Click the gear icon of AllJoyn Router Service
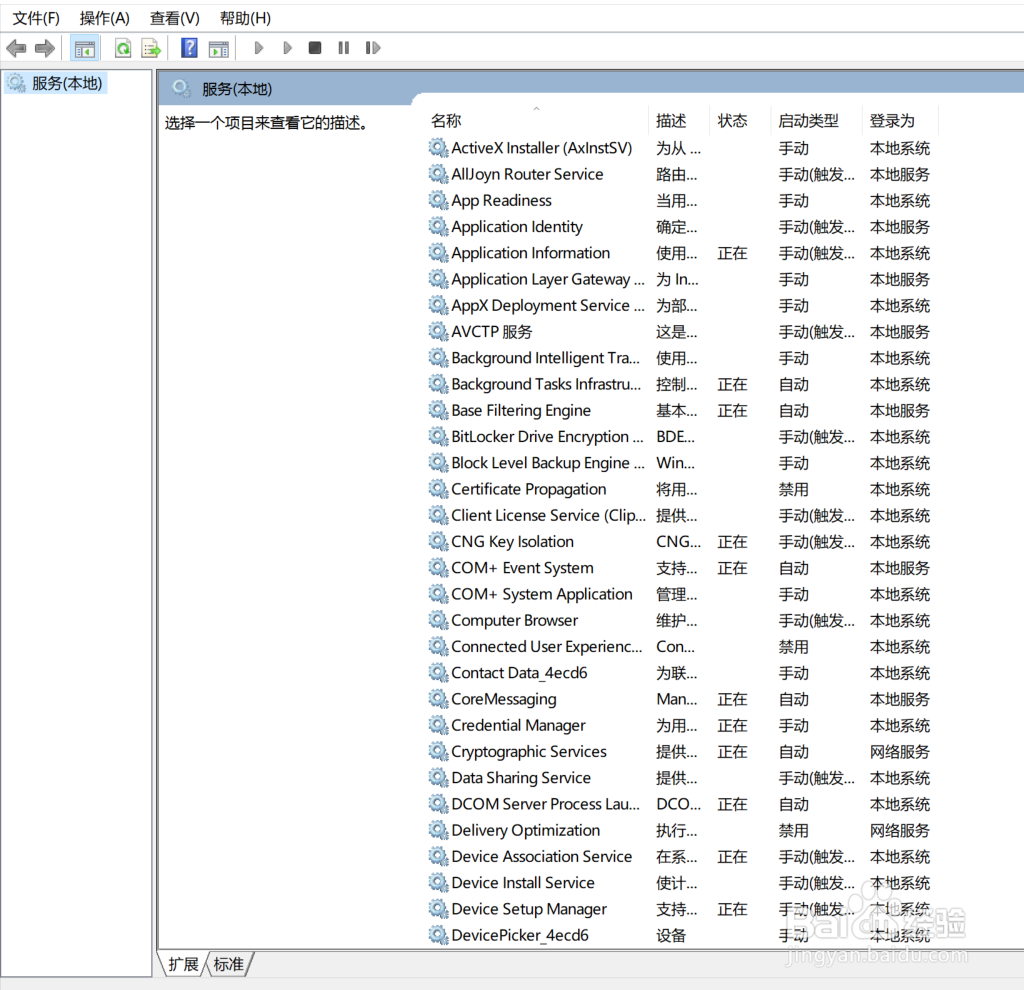This screenshot has width=1024, height=990. [x=438, y=174]
